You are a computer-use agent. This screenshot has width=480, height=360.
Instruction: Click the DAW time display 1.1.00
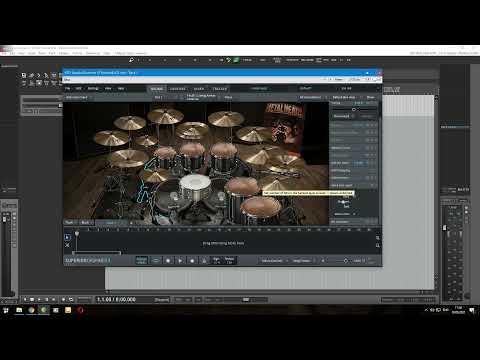(116, 299)
